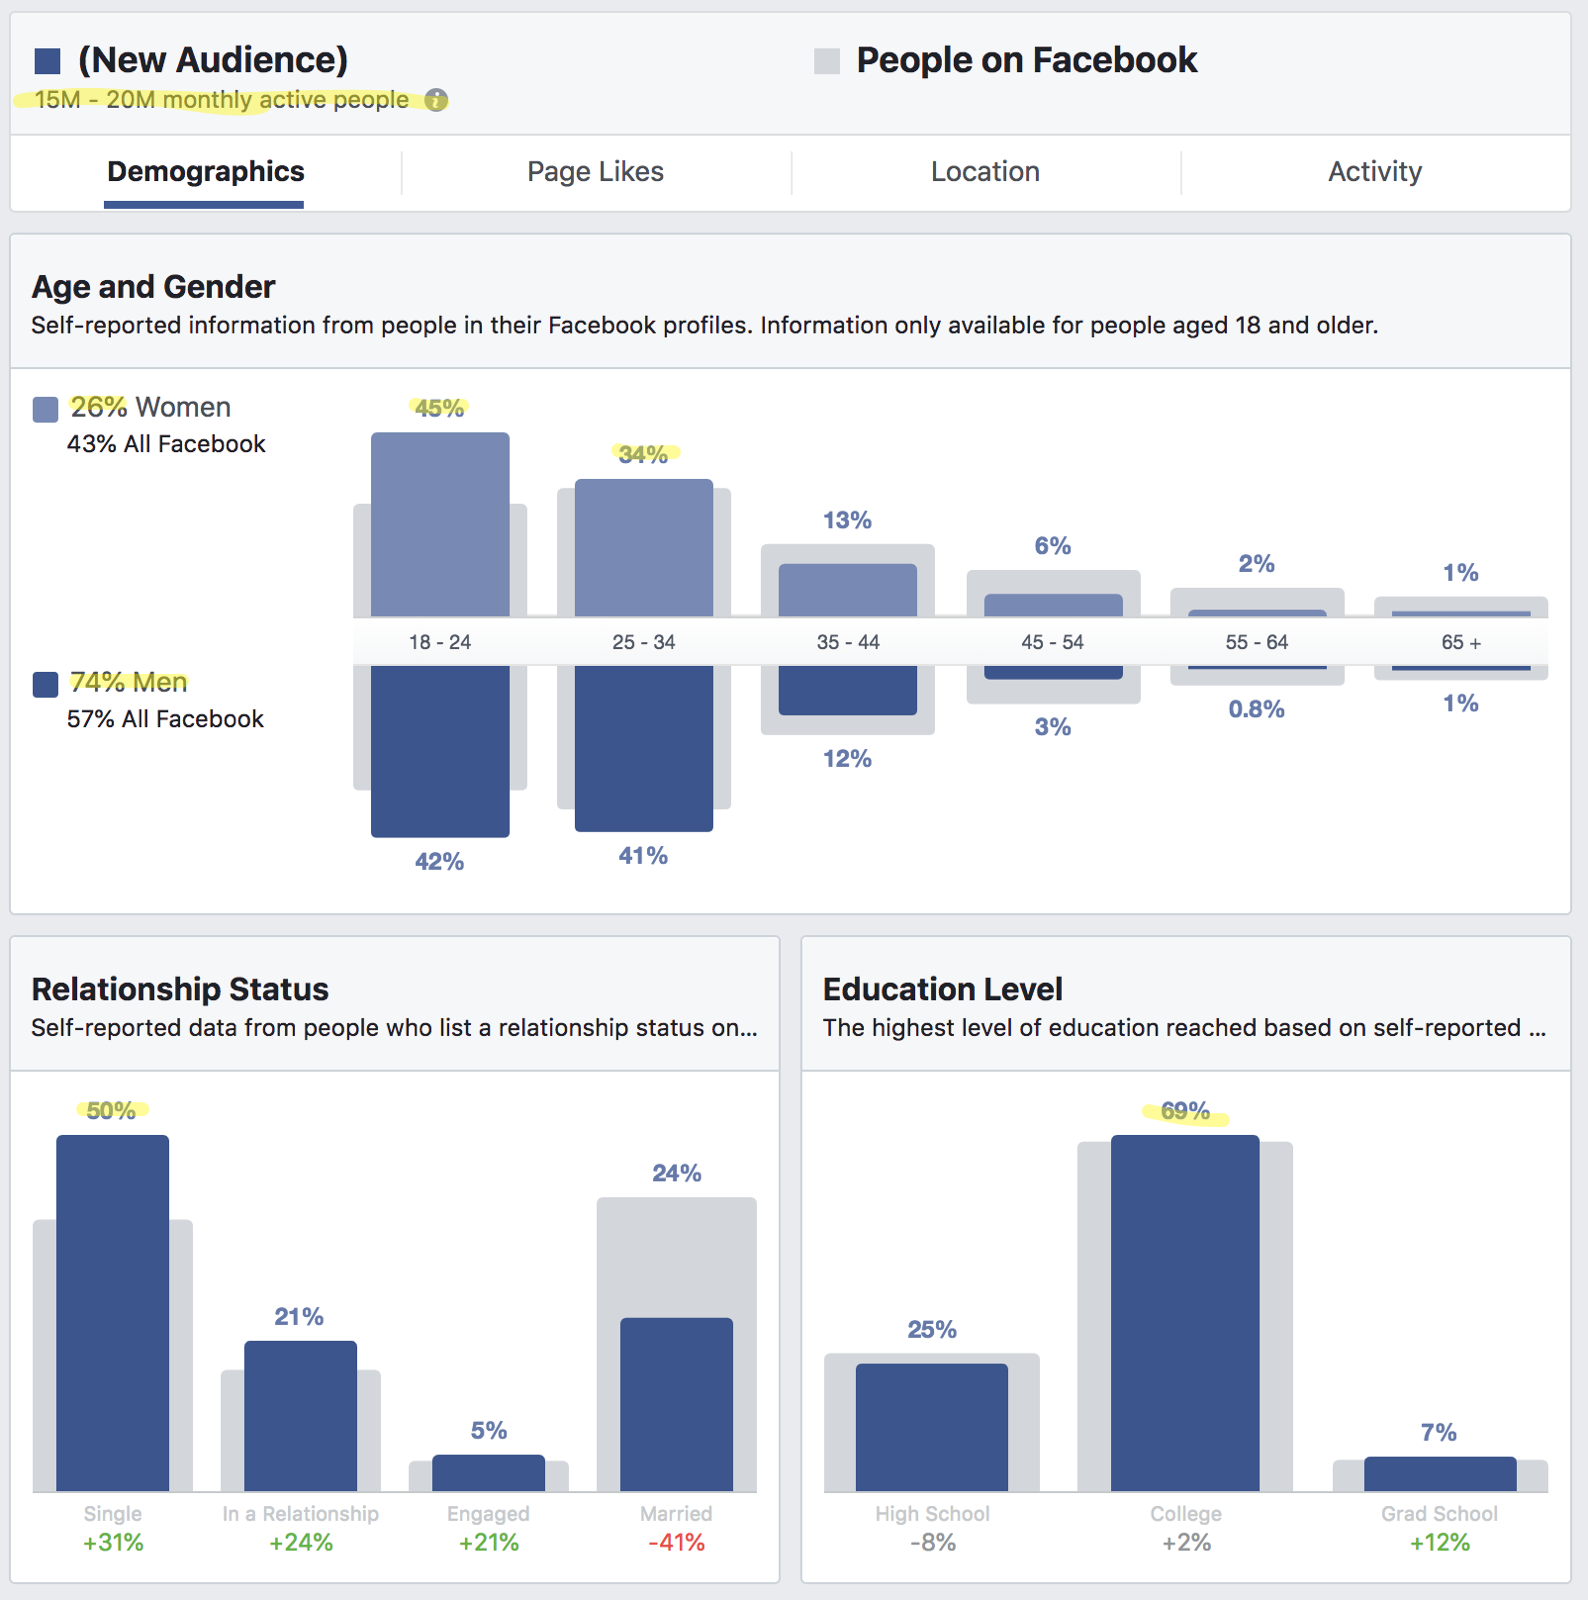Click the Women legend color square
Screen dimensions: 1588x1600
[x=45, y=409]
